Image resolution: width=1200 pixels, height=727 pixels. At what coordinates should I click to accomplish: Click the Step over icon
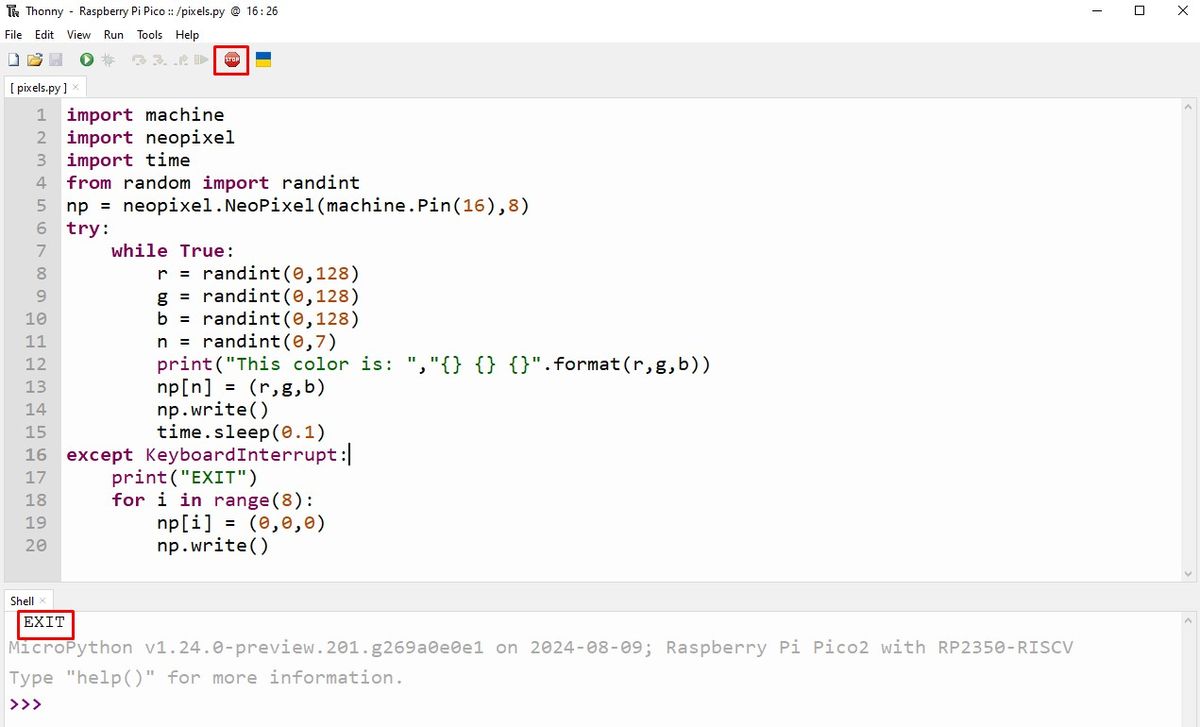pyautogui.click(x=138, y=60)
